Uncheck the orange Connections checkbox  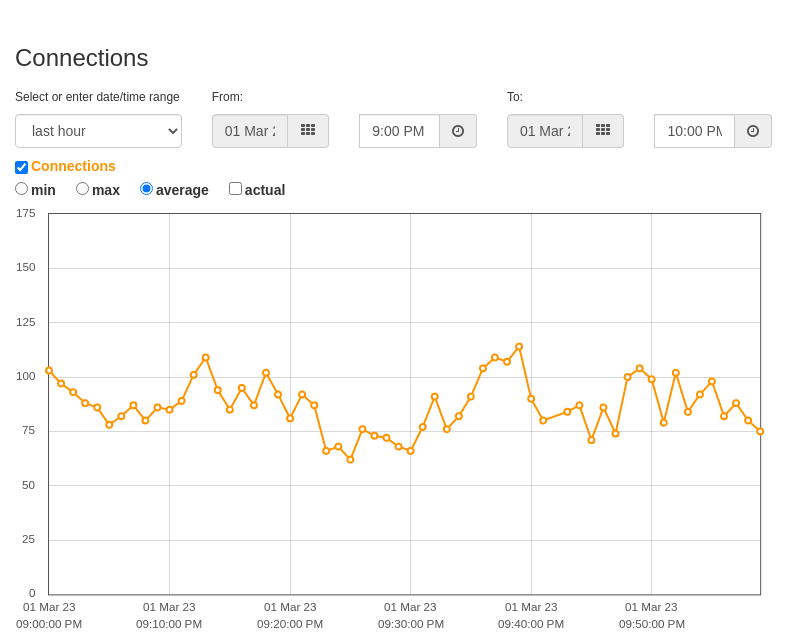22,167
